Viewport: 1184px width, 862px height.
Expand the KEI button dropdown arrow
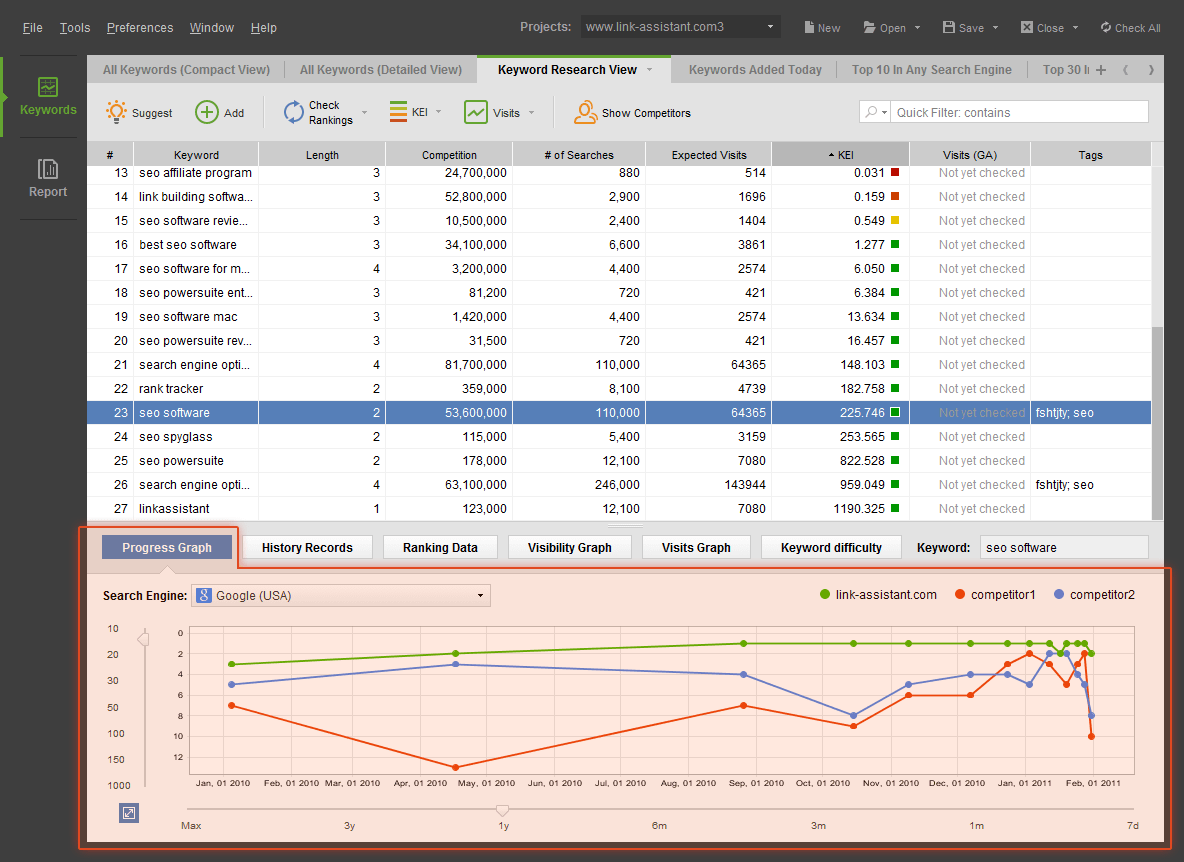[x=439, y=112]
